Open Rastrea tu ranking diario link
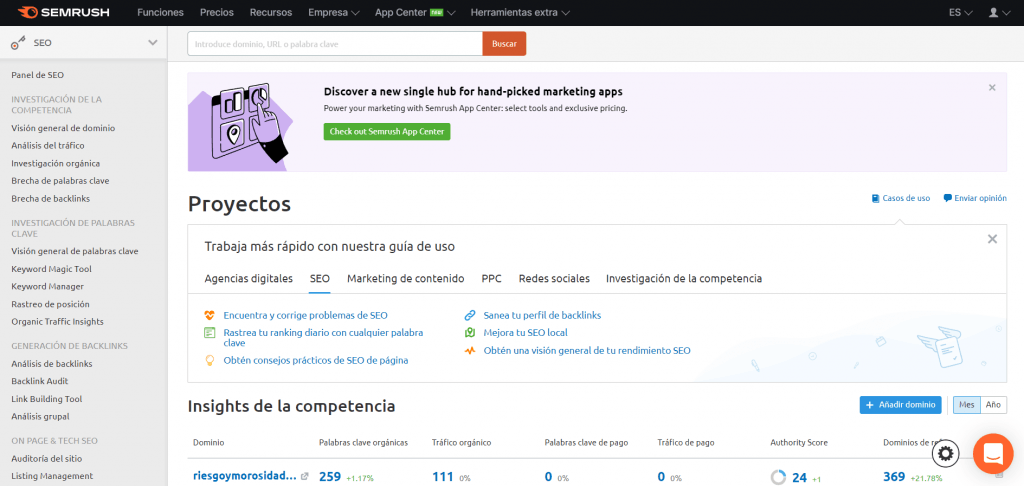The width and height of the screenshot is (1024, 486). tap(323, 337)
